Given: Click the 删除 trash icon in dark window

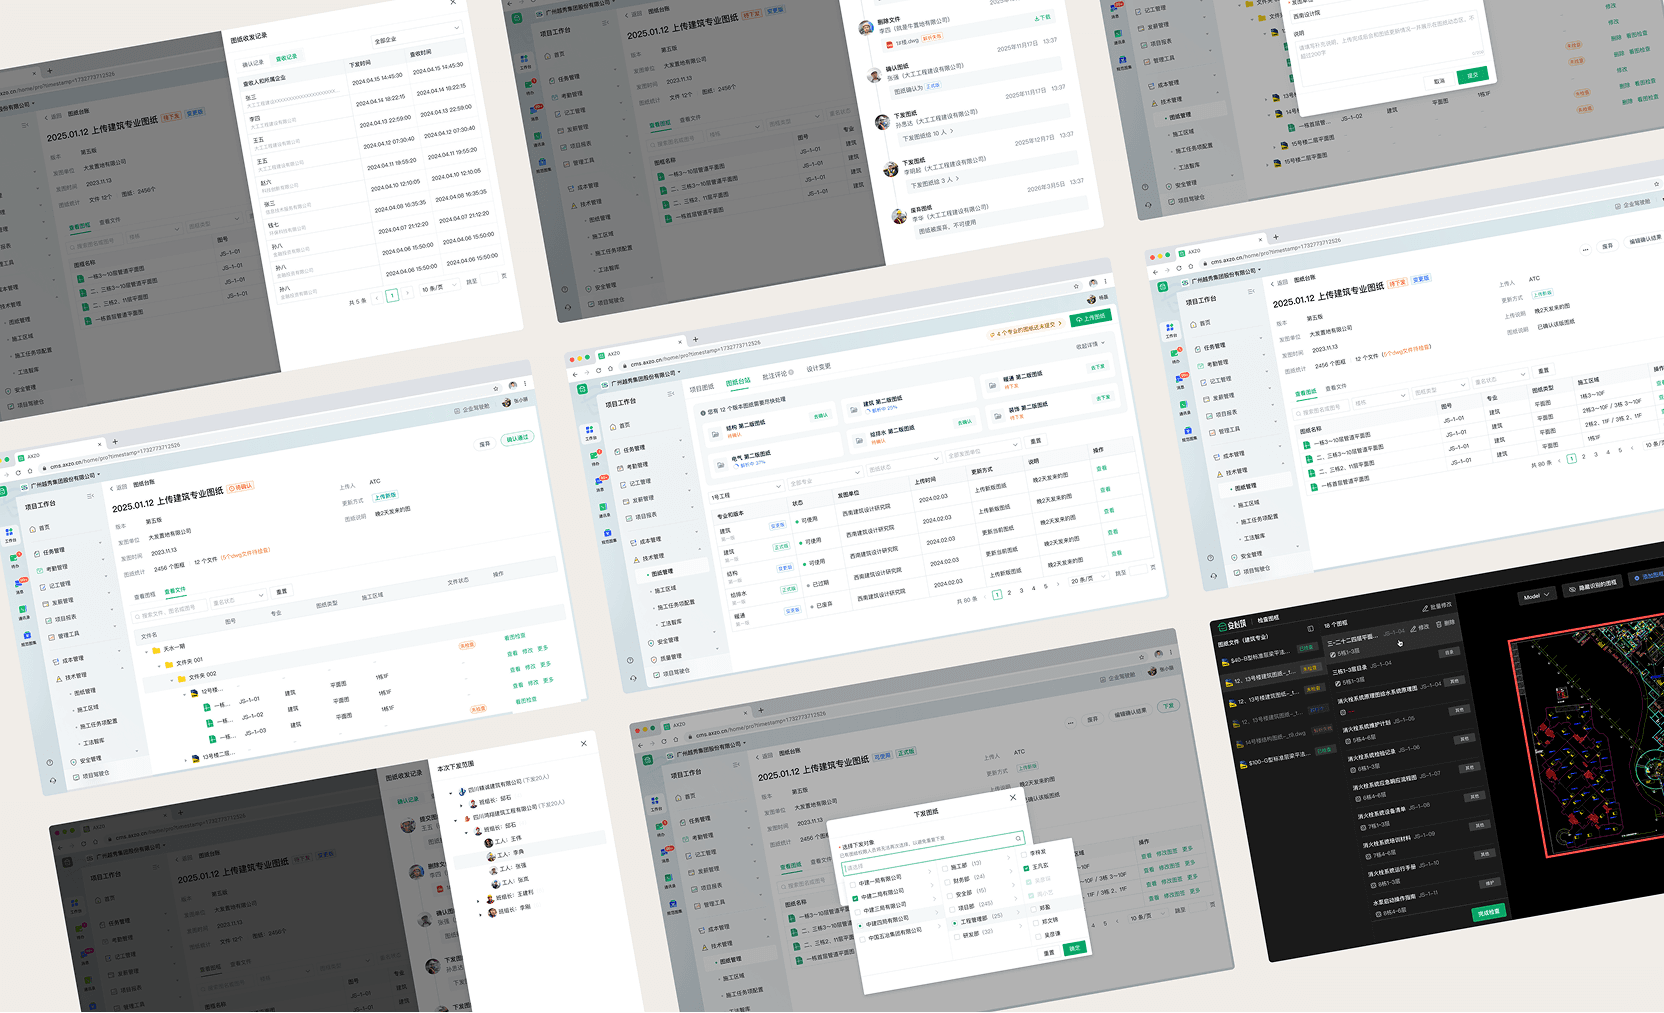Looking at the screenshot, I should click(1440, 624).
